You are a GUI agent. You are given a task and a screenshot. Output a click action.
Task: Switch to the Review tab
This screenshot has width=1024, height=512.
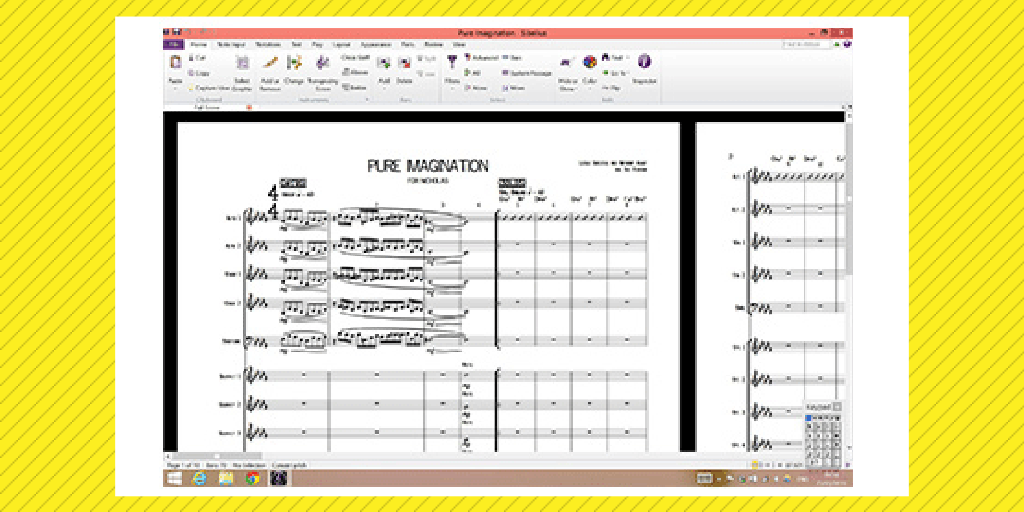point(434,44)
